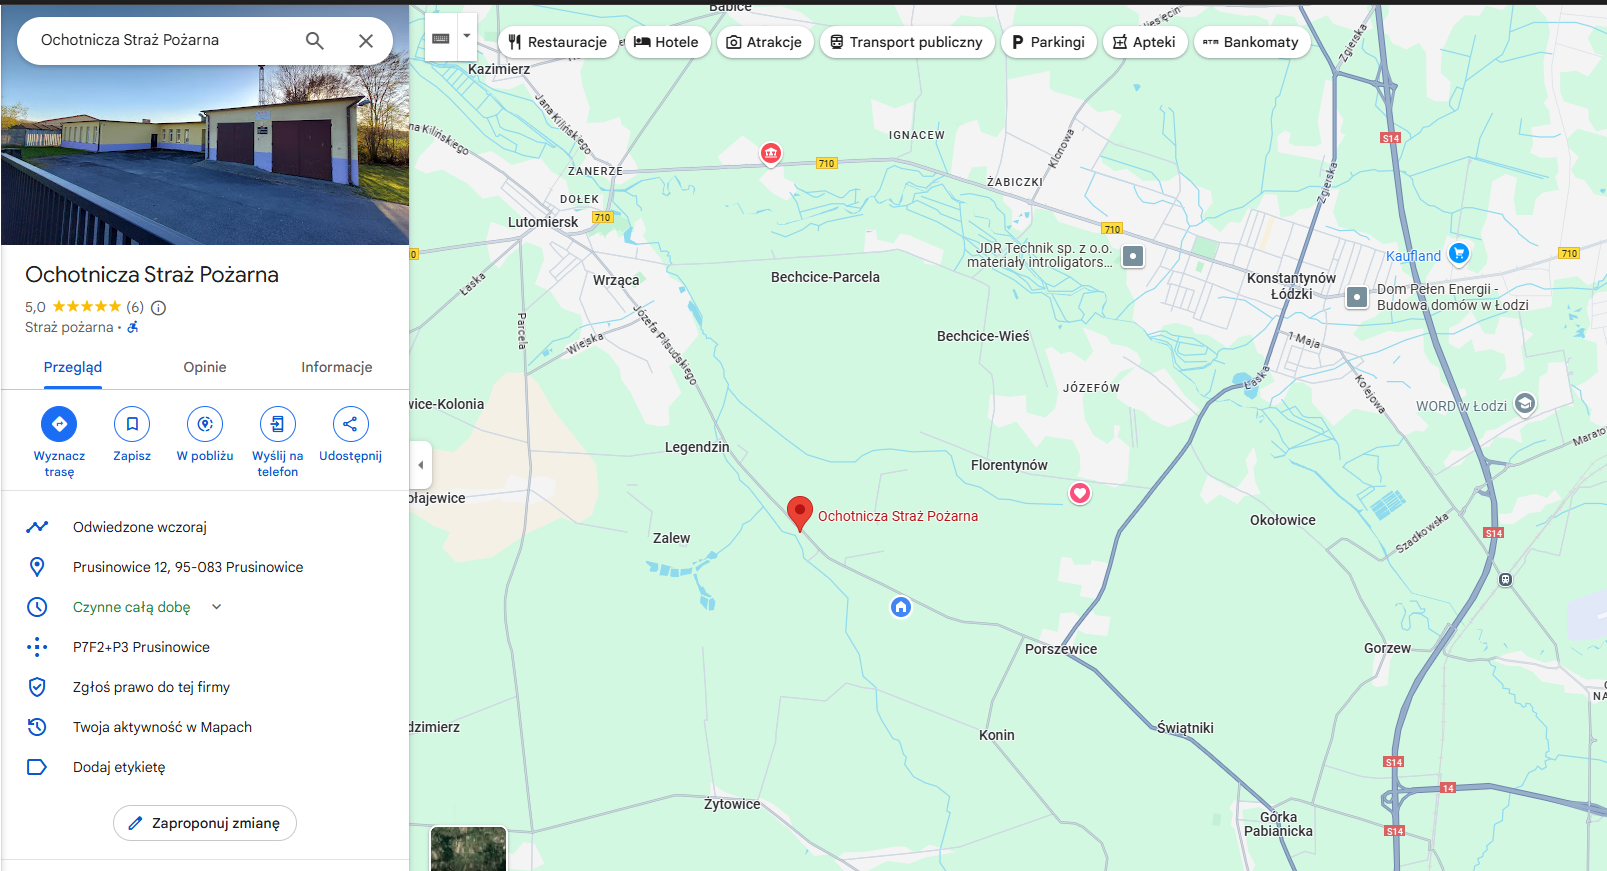
Task: Clear the search with X icon
Action: pos(366,41)
